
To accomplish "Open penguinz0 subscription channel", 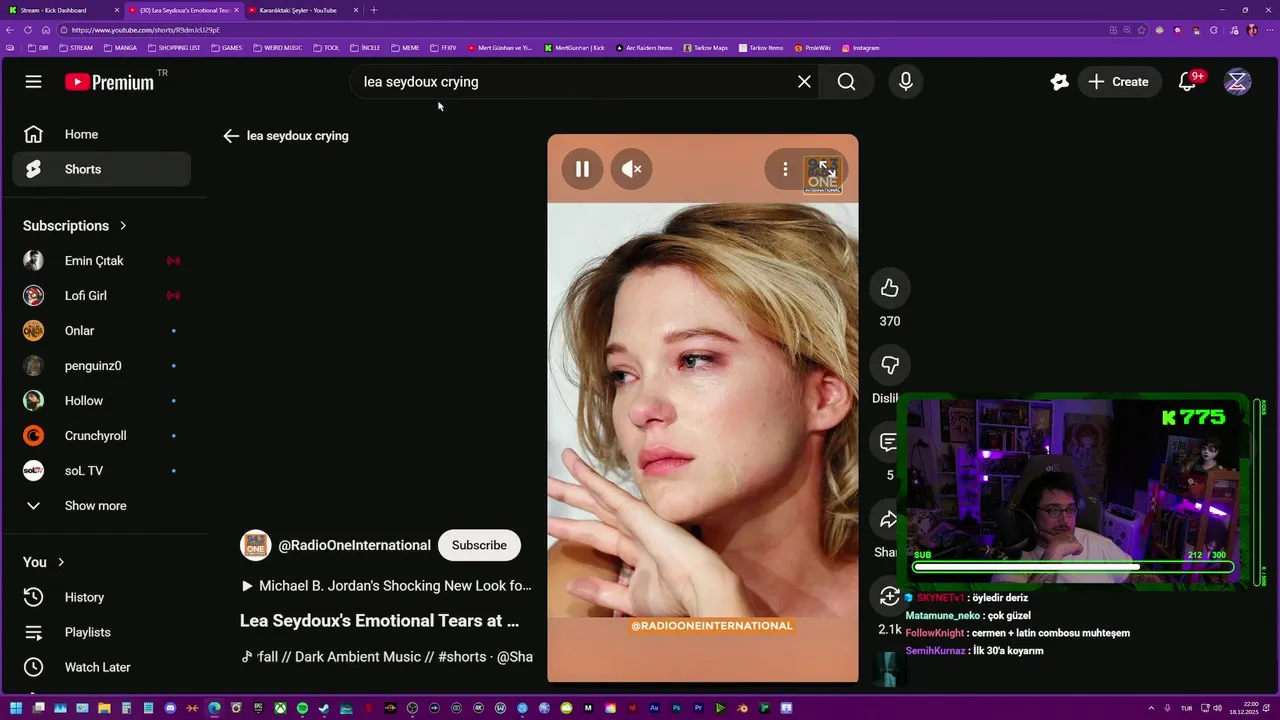I will [x=101, y=366].
